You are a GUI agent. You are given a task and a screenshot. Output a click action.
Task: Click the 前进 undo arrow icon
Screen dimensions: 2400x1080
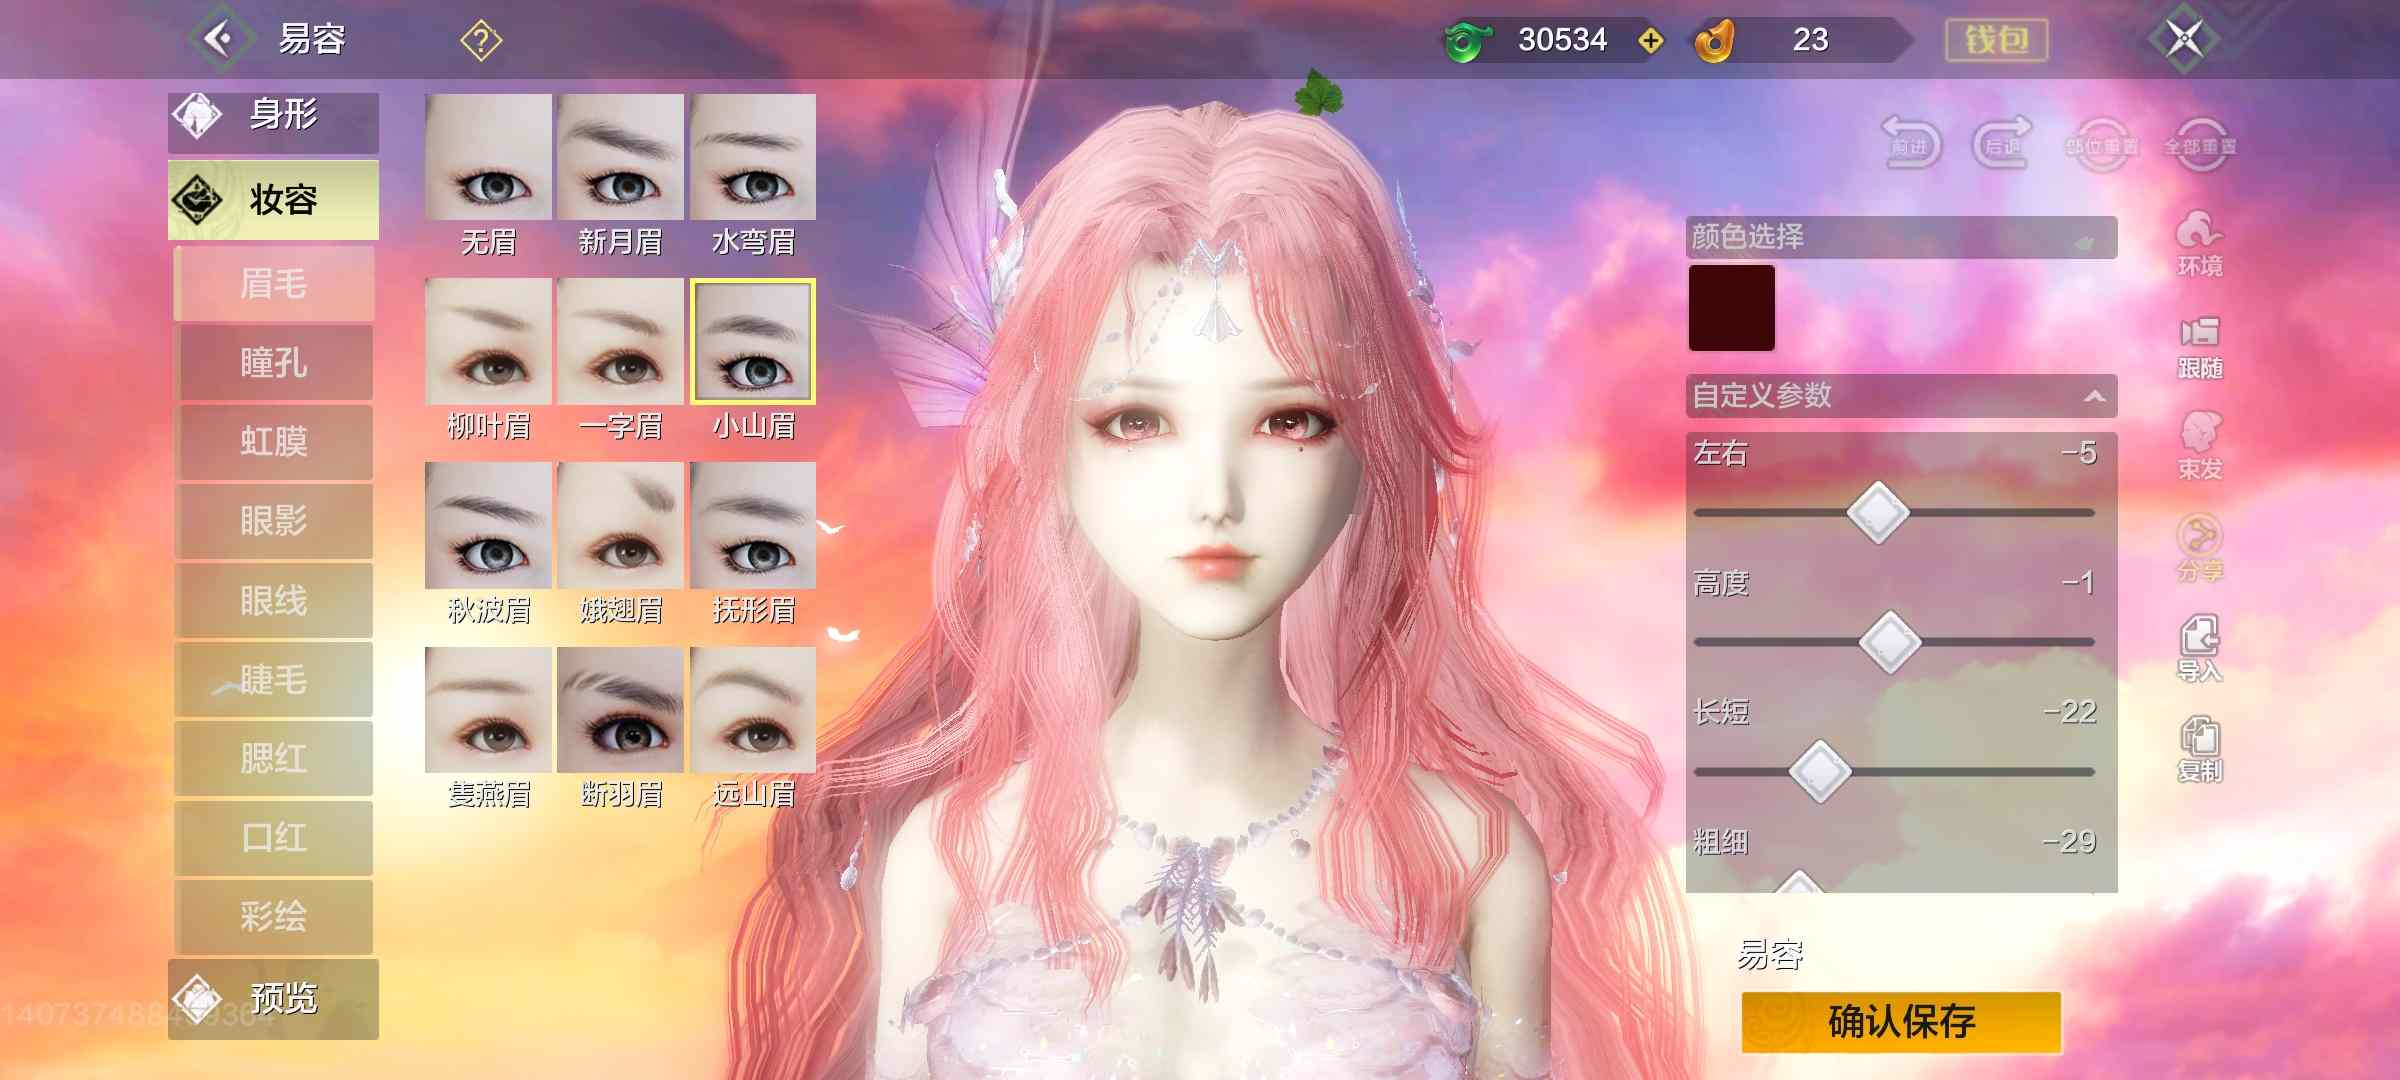tap(1910, 143)
